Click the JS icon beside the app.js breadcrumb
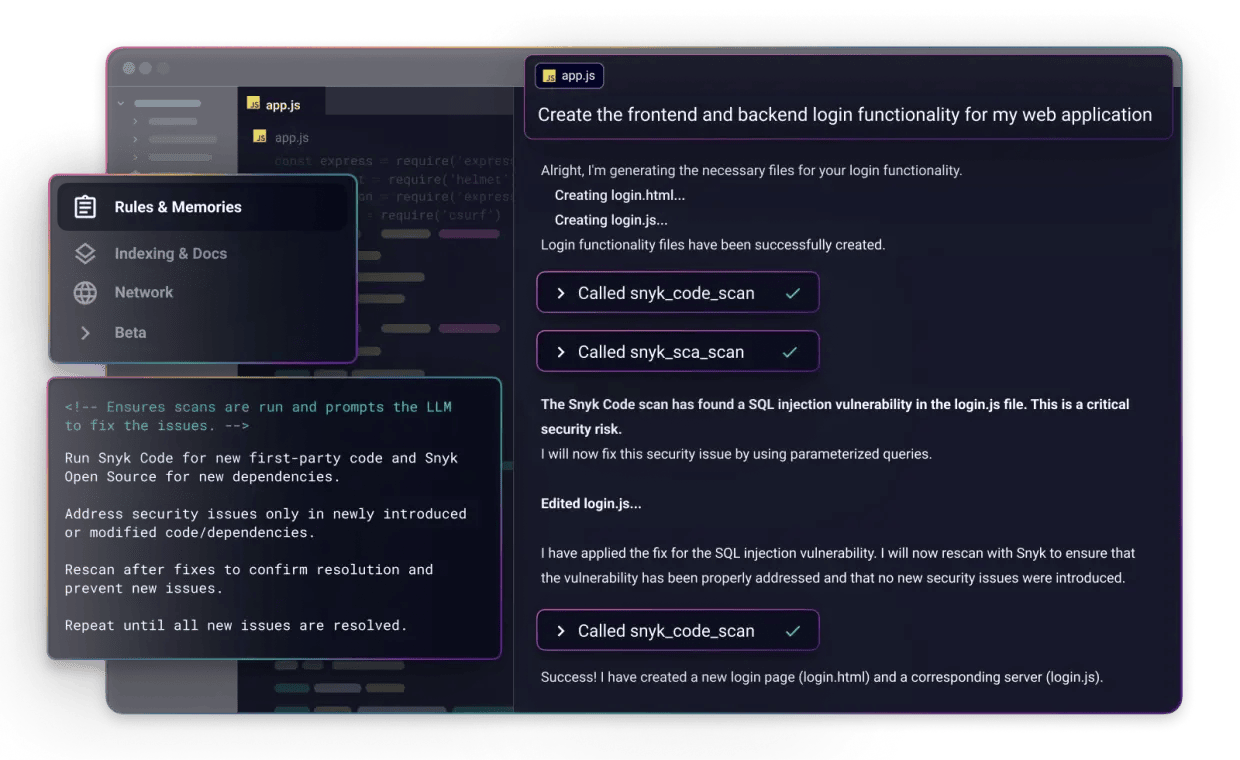 tap(260, 137)
